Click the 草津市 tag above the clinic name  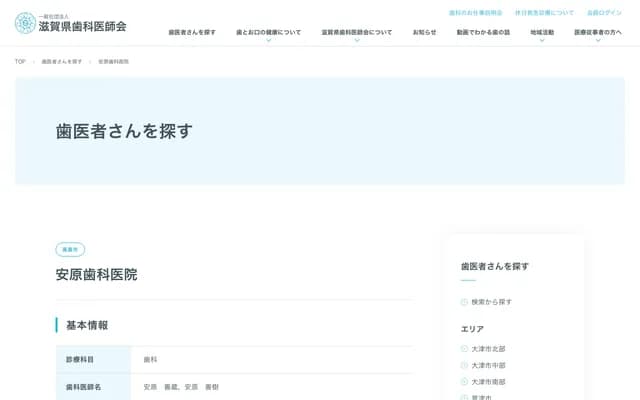(70, 249)
